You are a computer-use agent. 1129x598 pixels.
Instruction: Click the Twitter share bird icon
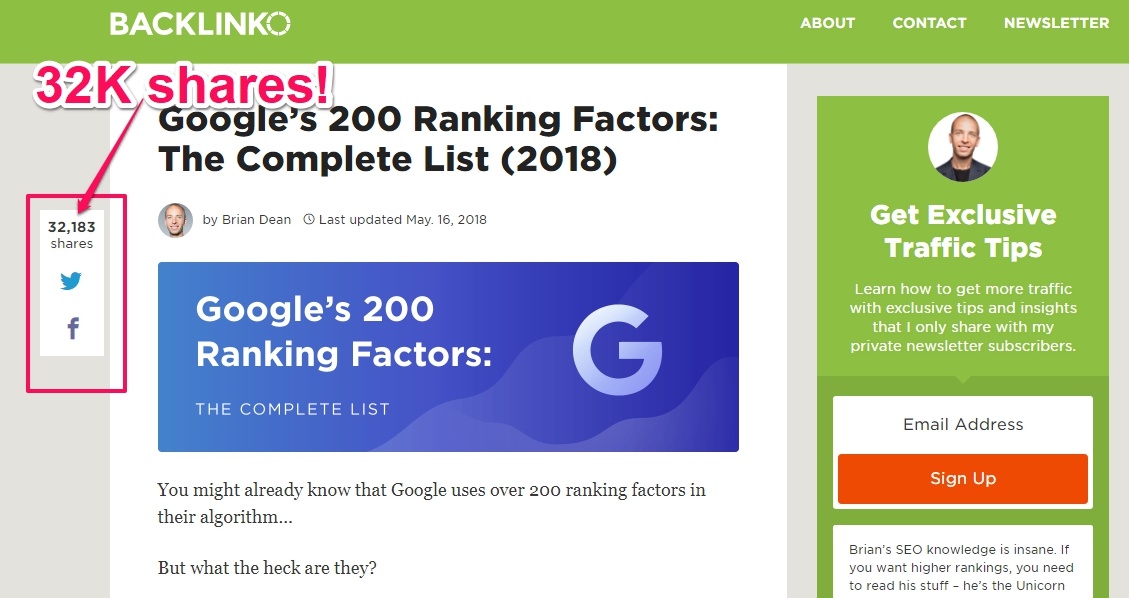point(71,281)
